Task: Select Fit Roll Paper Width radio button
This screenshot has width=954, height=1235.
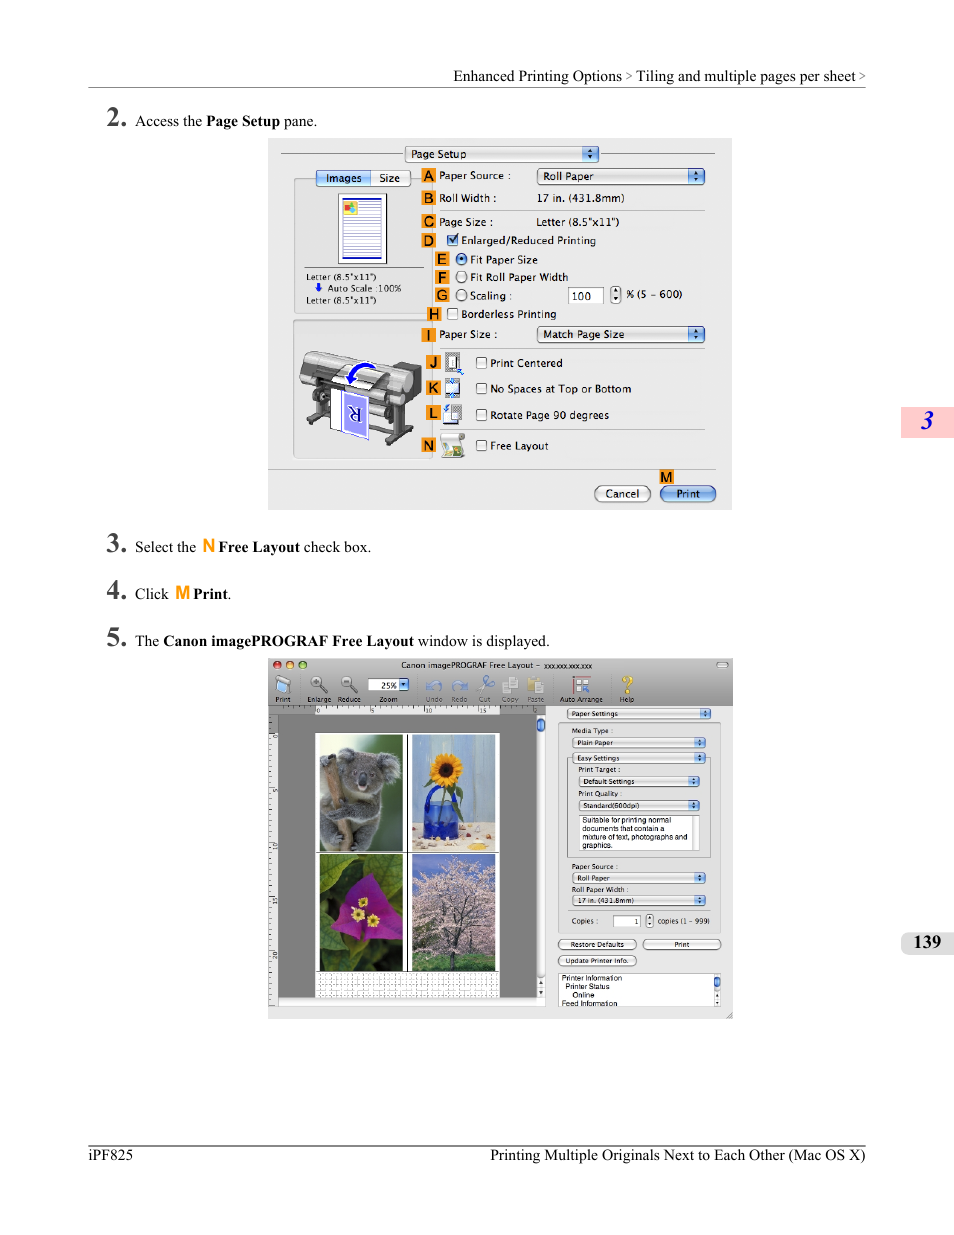Action: [461, 277]
